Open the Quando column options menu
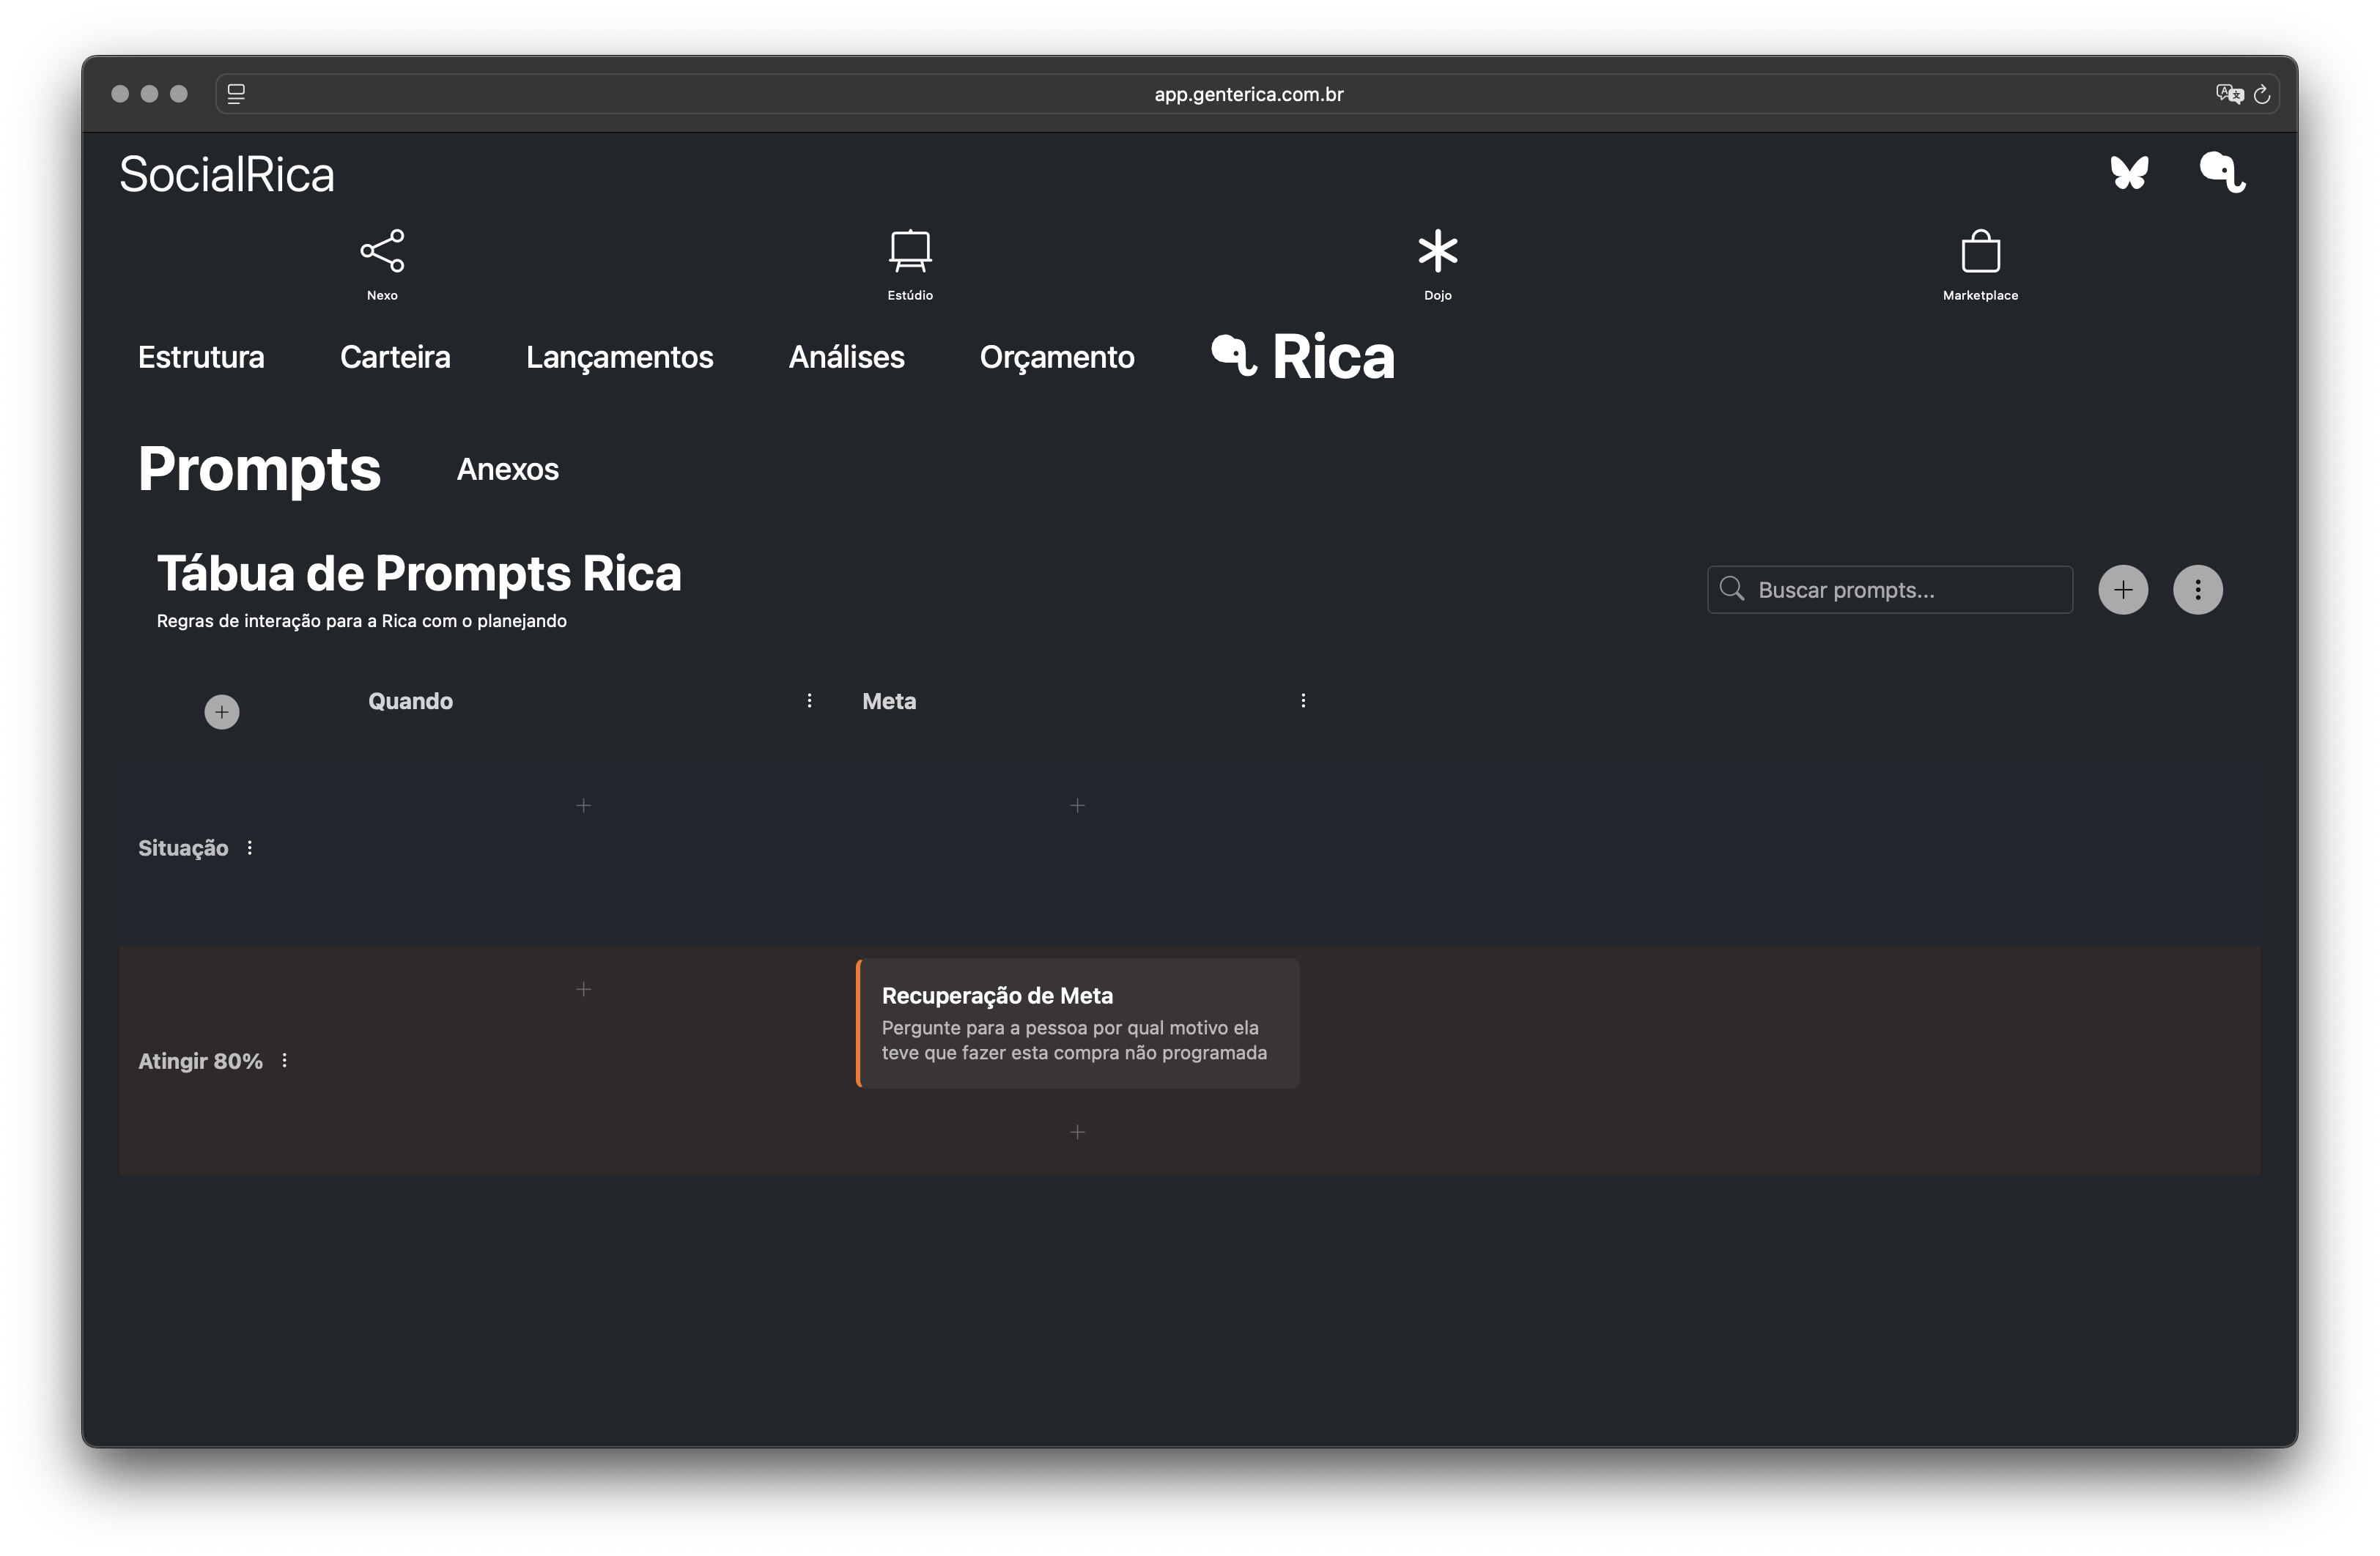Screen dimensions: 2380x1556 tap(809, 701)
